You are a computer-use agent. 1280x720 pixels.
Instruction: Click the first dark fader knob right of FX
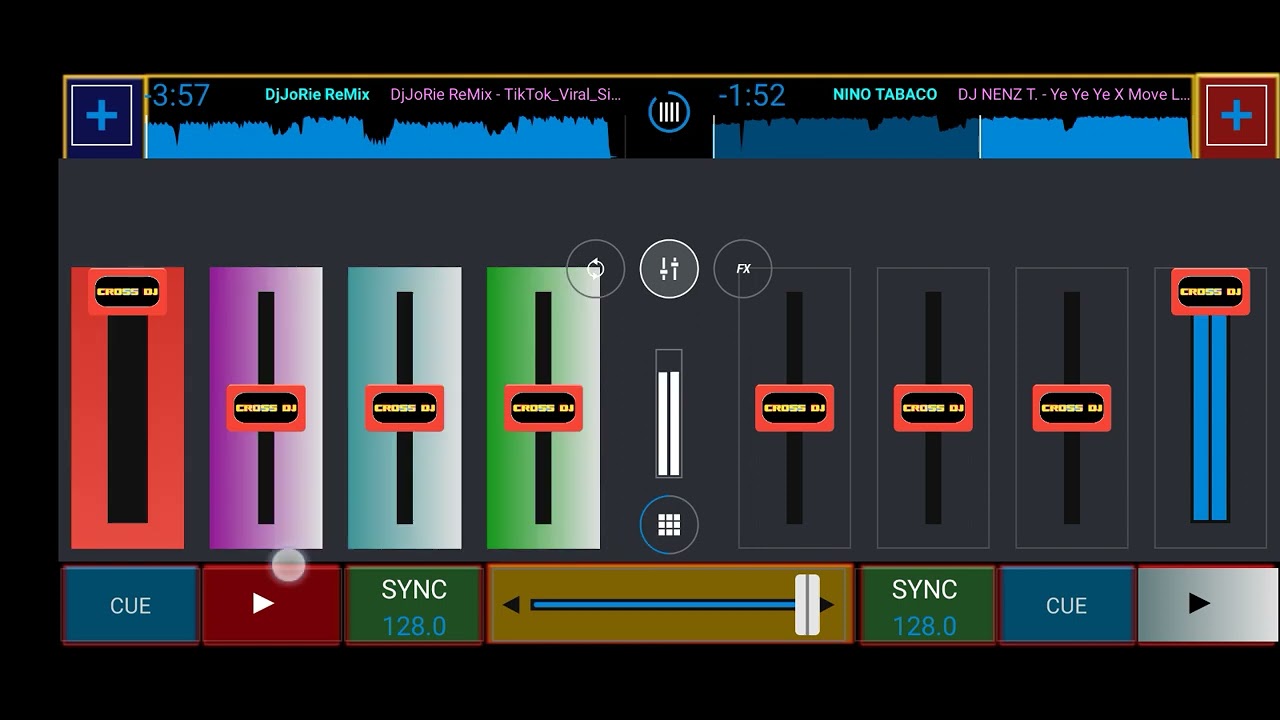click(794, 408)
